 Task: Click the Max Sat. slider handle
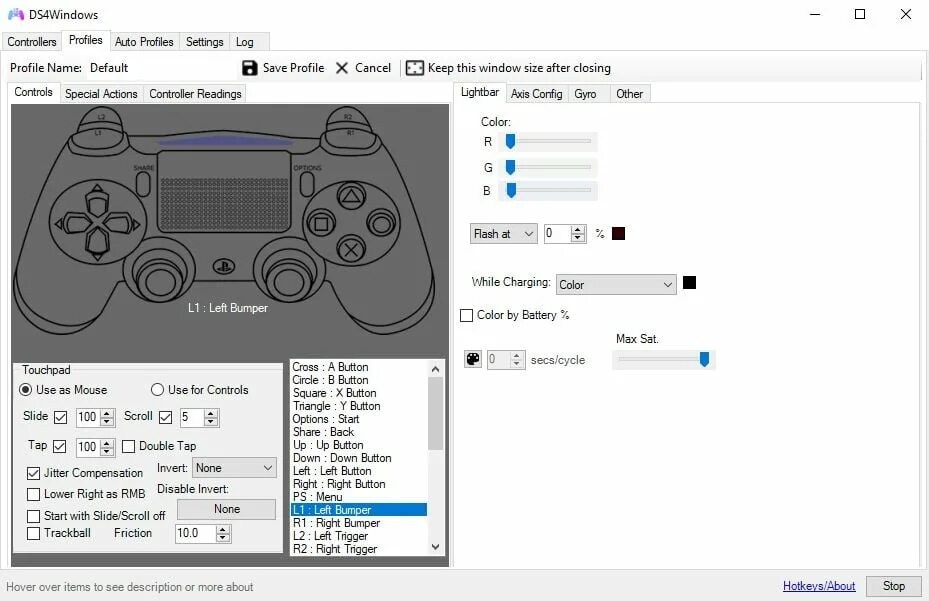point(704,359)
